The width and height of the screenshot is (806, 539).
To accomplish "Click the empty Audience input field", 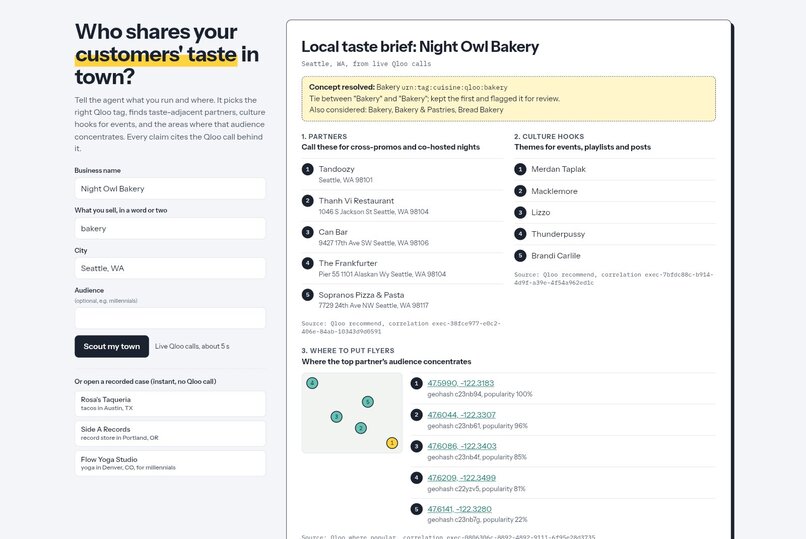I will [x=170, y=318].
